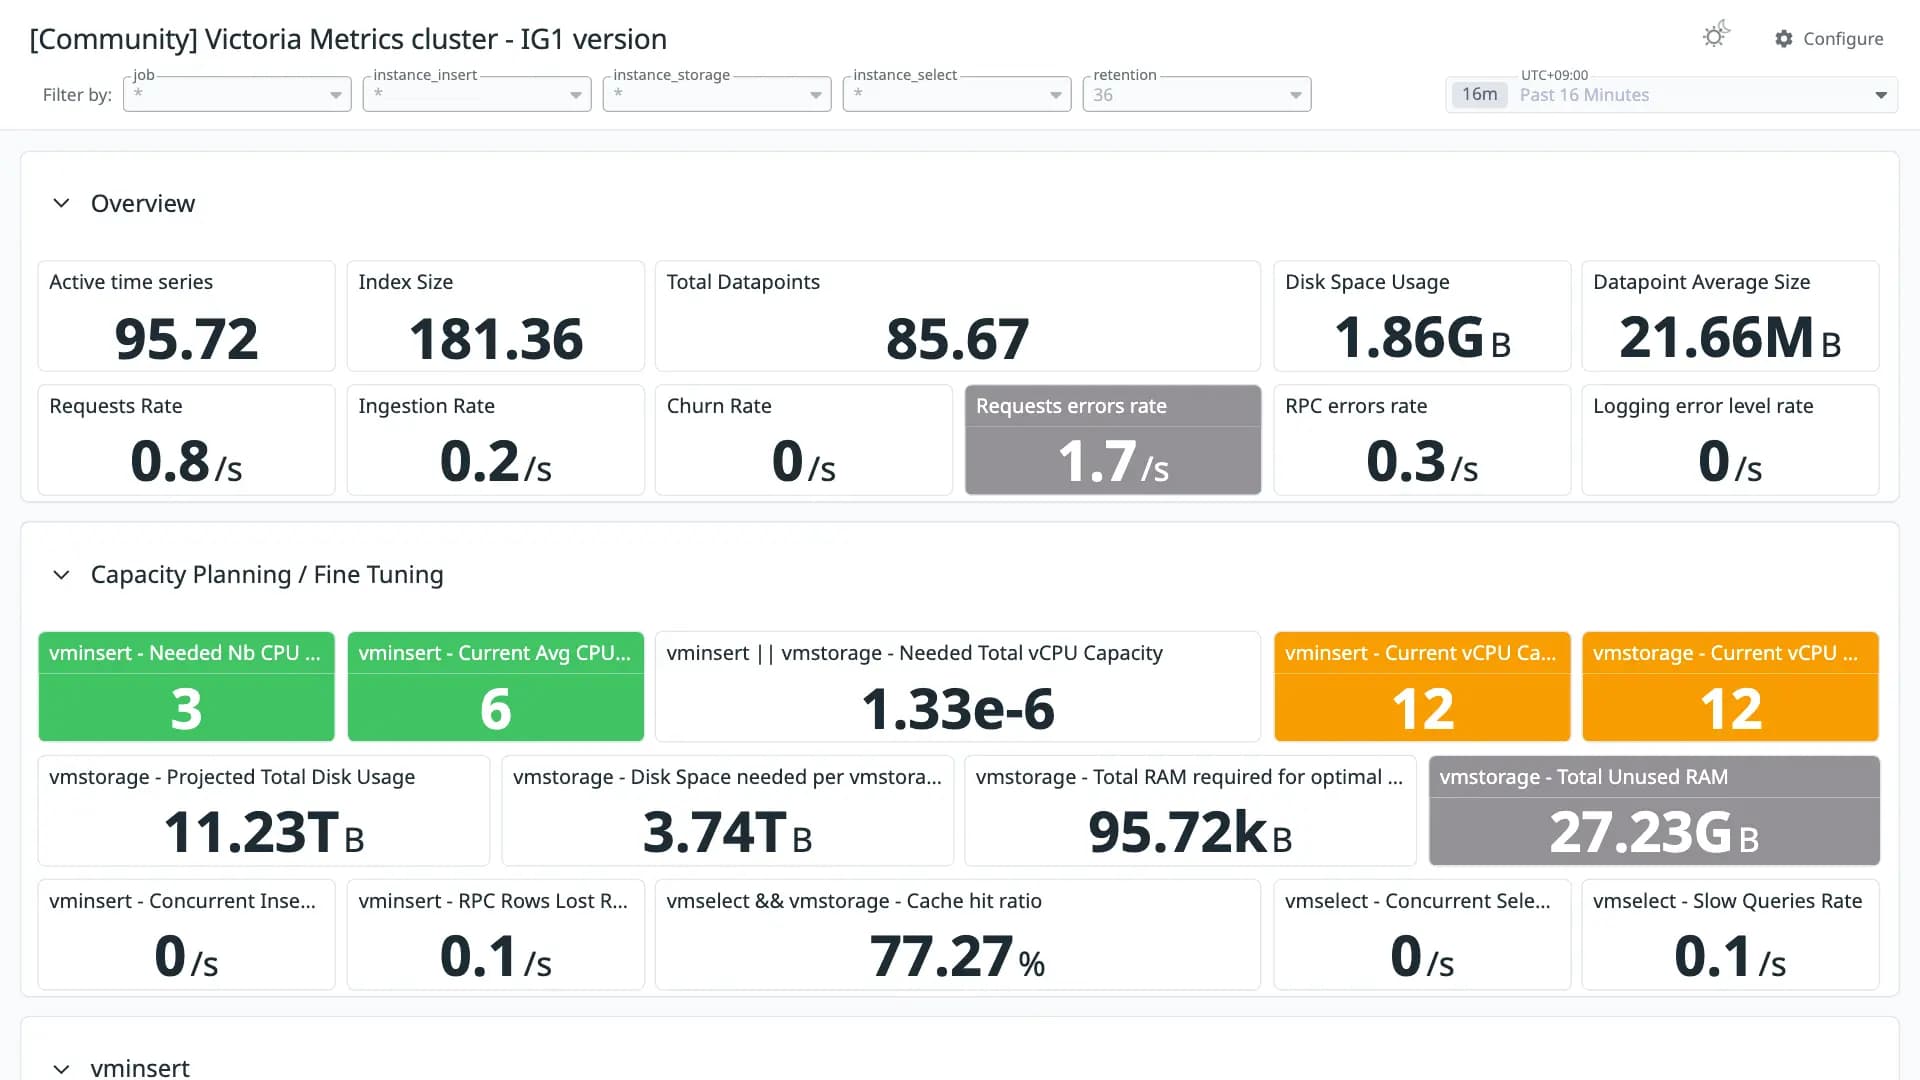
Task: Click the RPC errors rate widget
Action: point(1422,440)
